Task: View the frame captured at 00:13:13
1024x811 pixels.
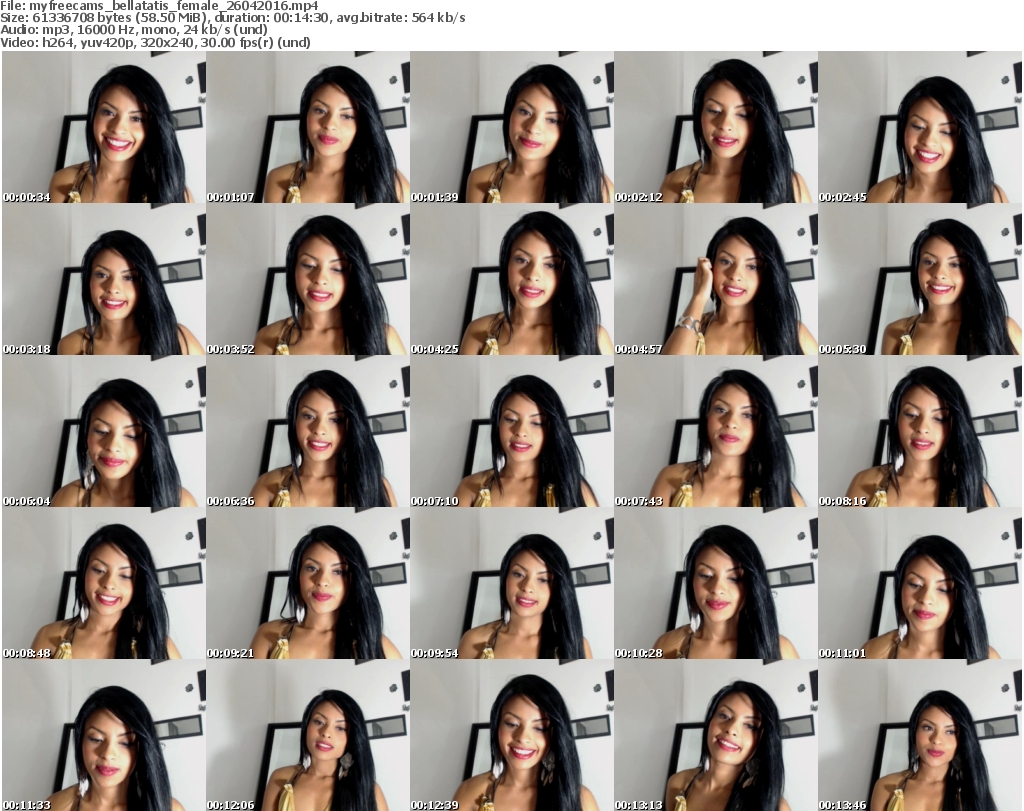Action: pyautogui.click(x=716, y=735)
